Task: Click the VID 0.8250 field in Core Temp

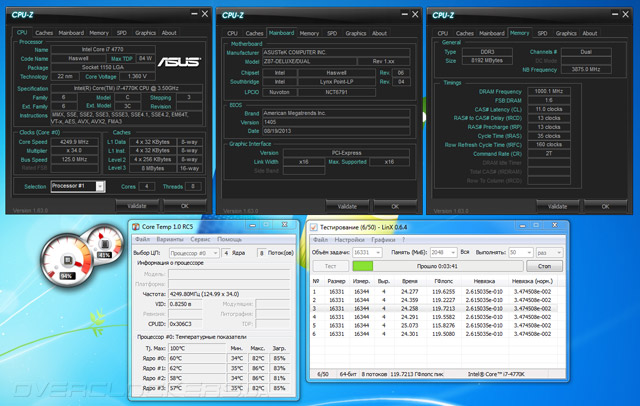Action: click(x=185, y=304)
